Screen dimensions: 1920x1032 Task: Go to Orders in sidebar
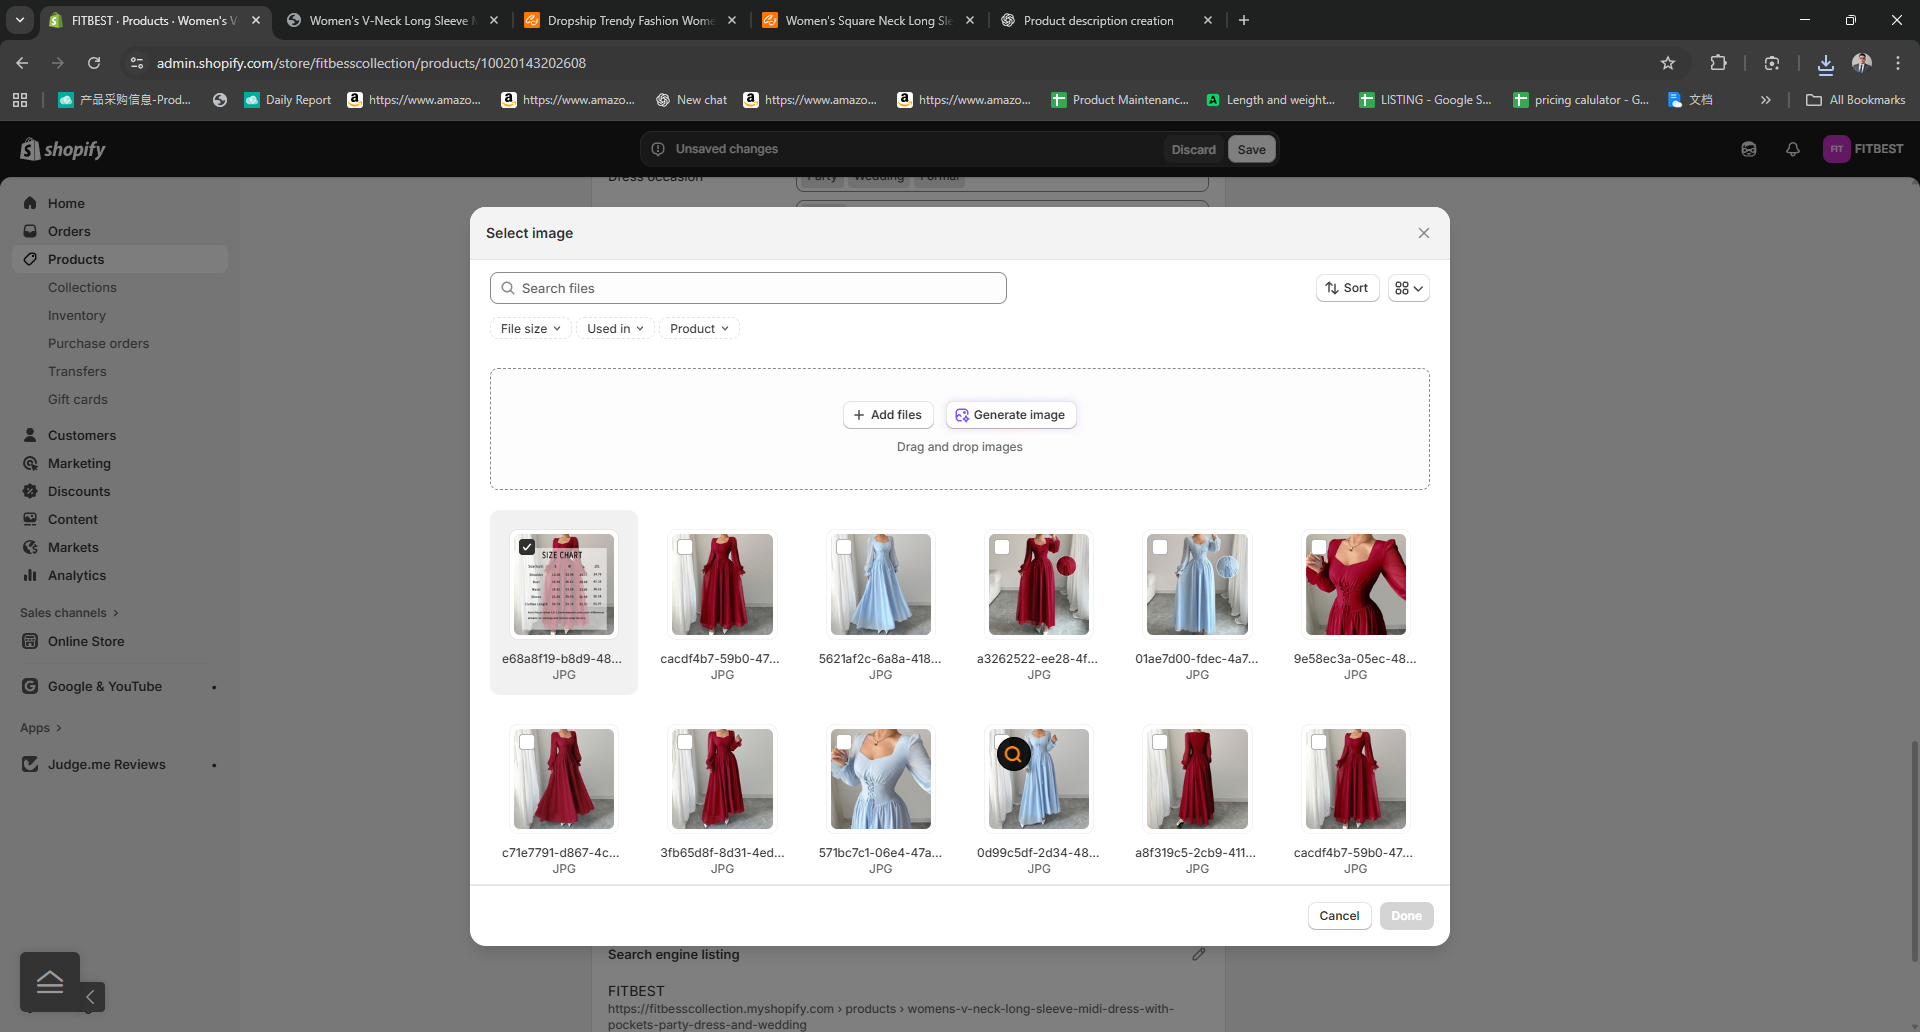69,231
